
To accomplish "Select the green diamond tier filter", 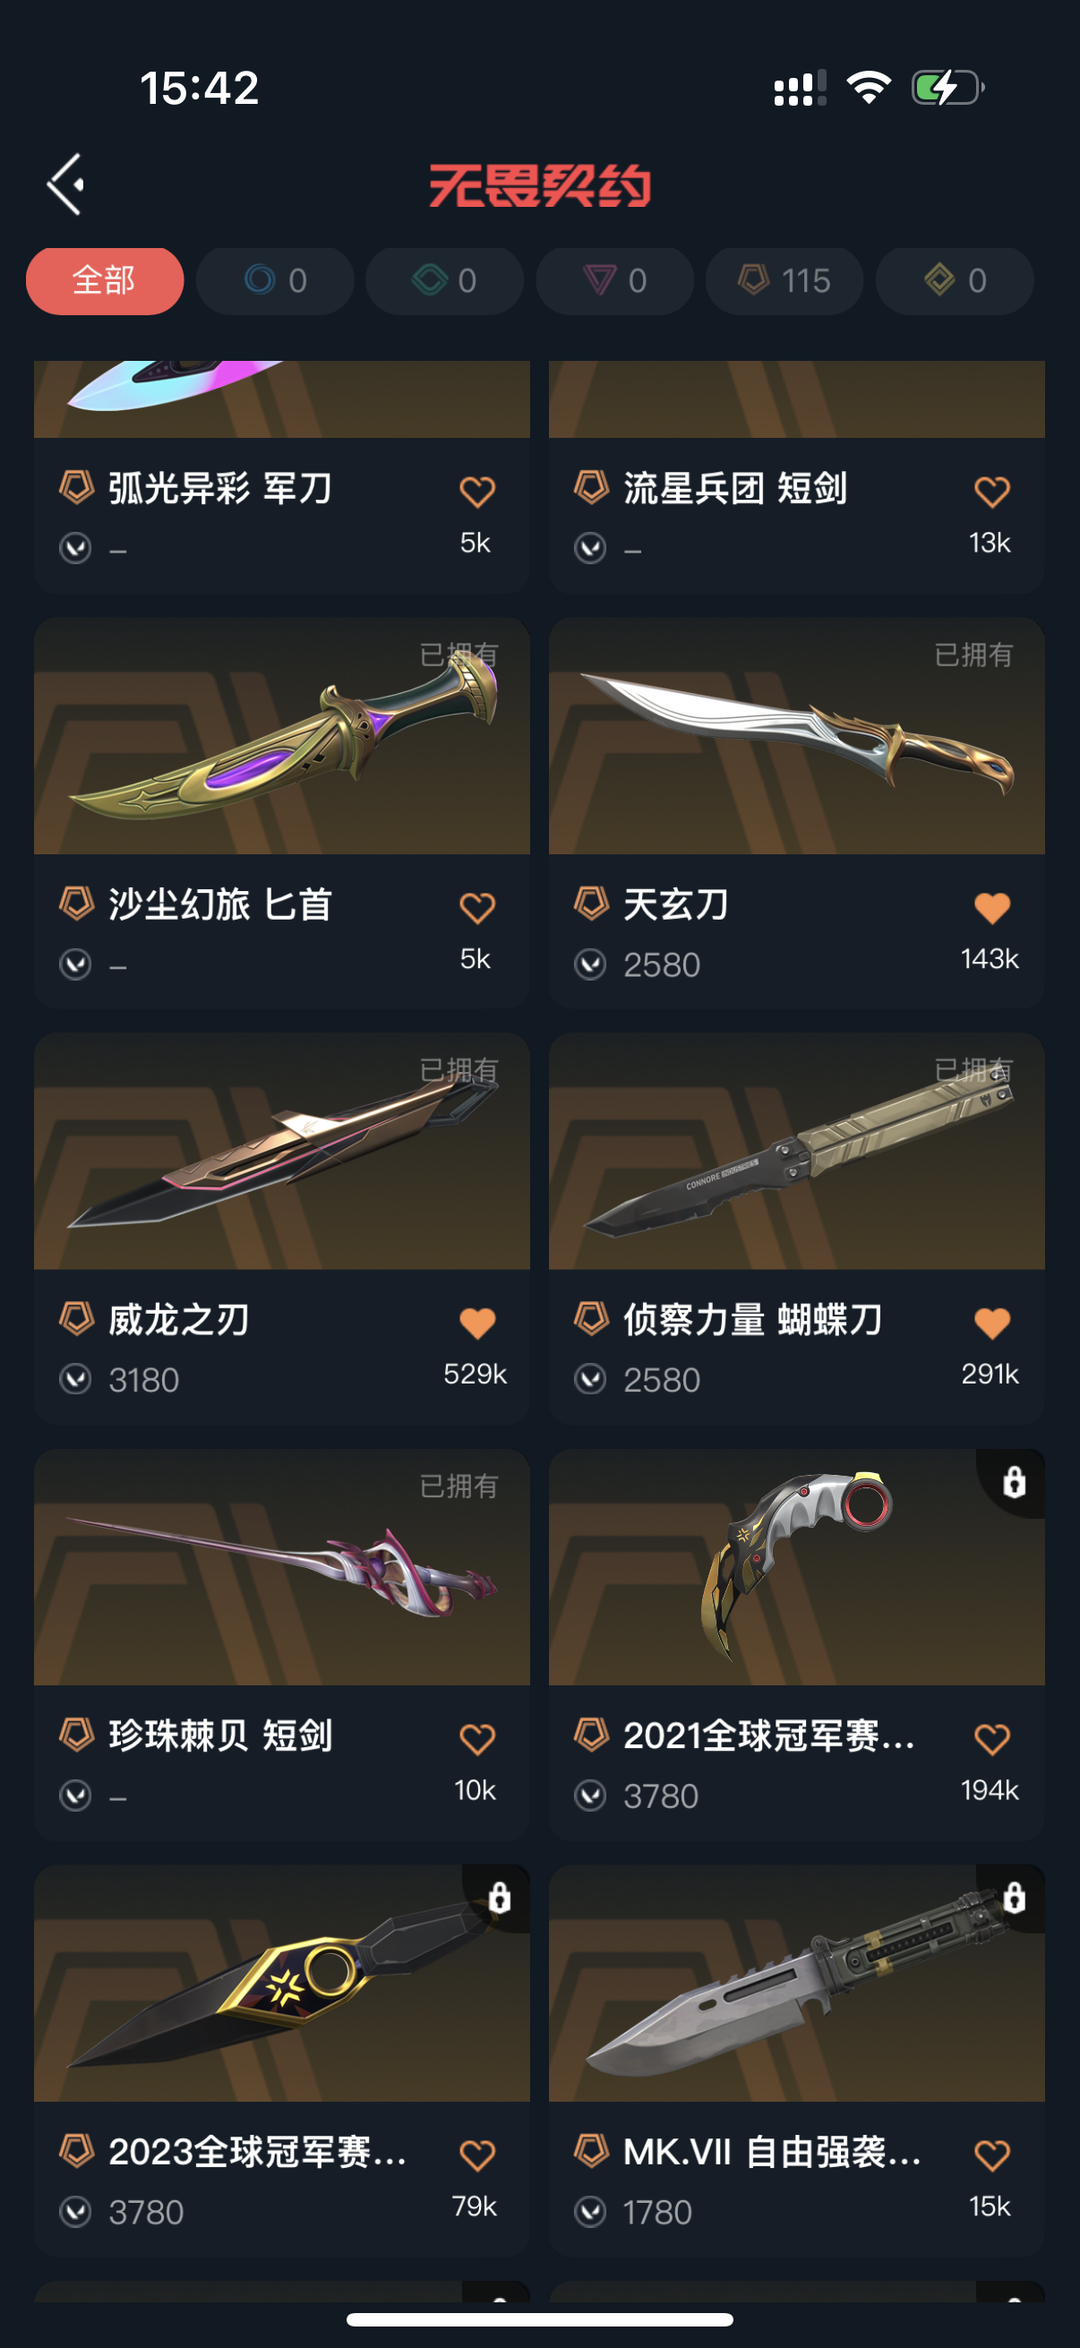I will point(445,281).
